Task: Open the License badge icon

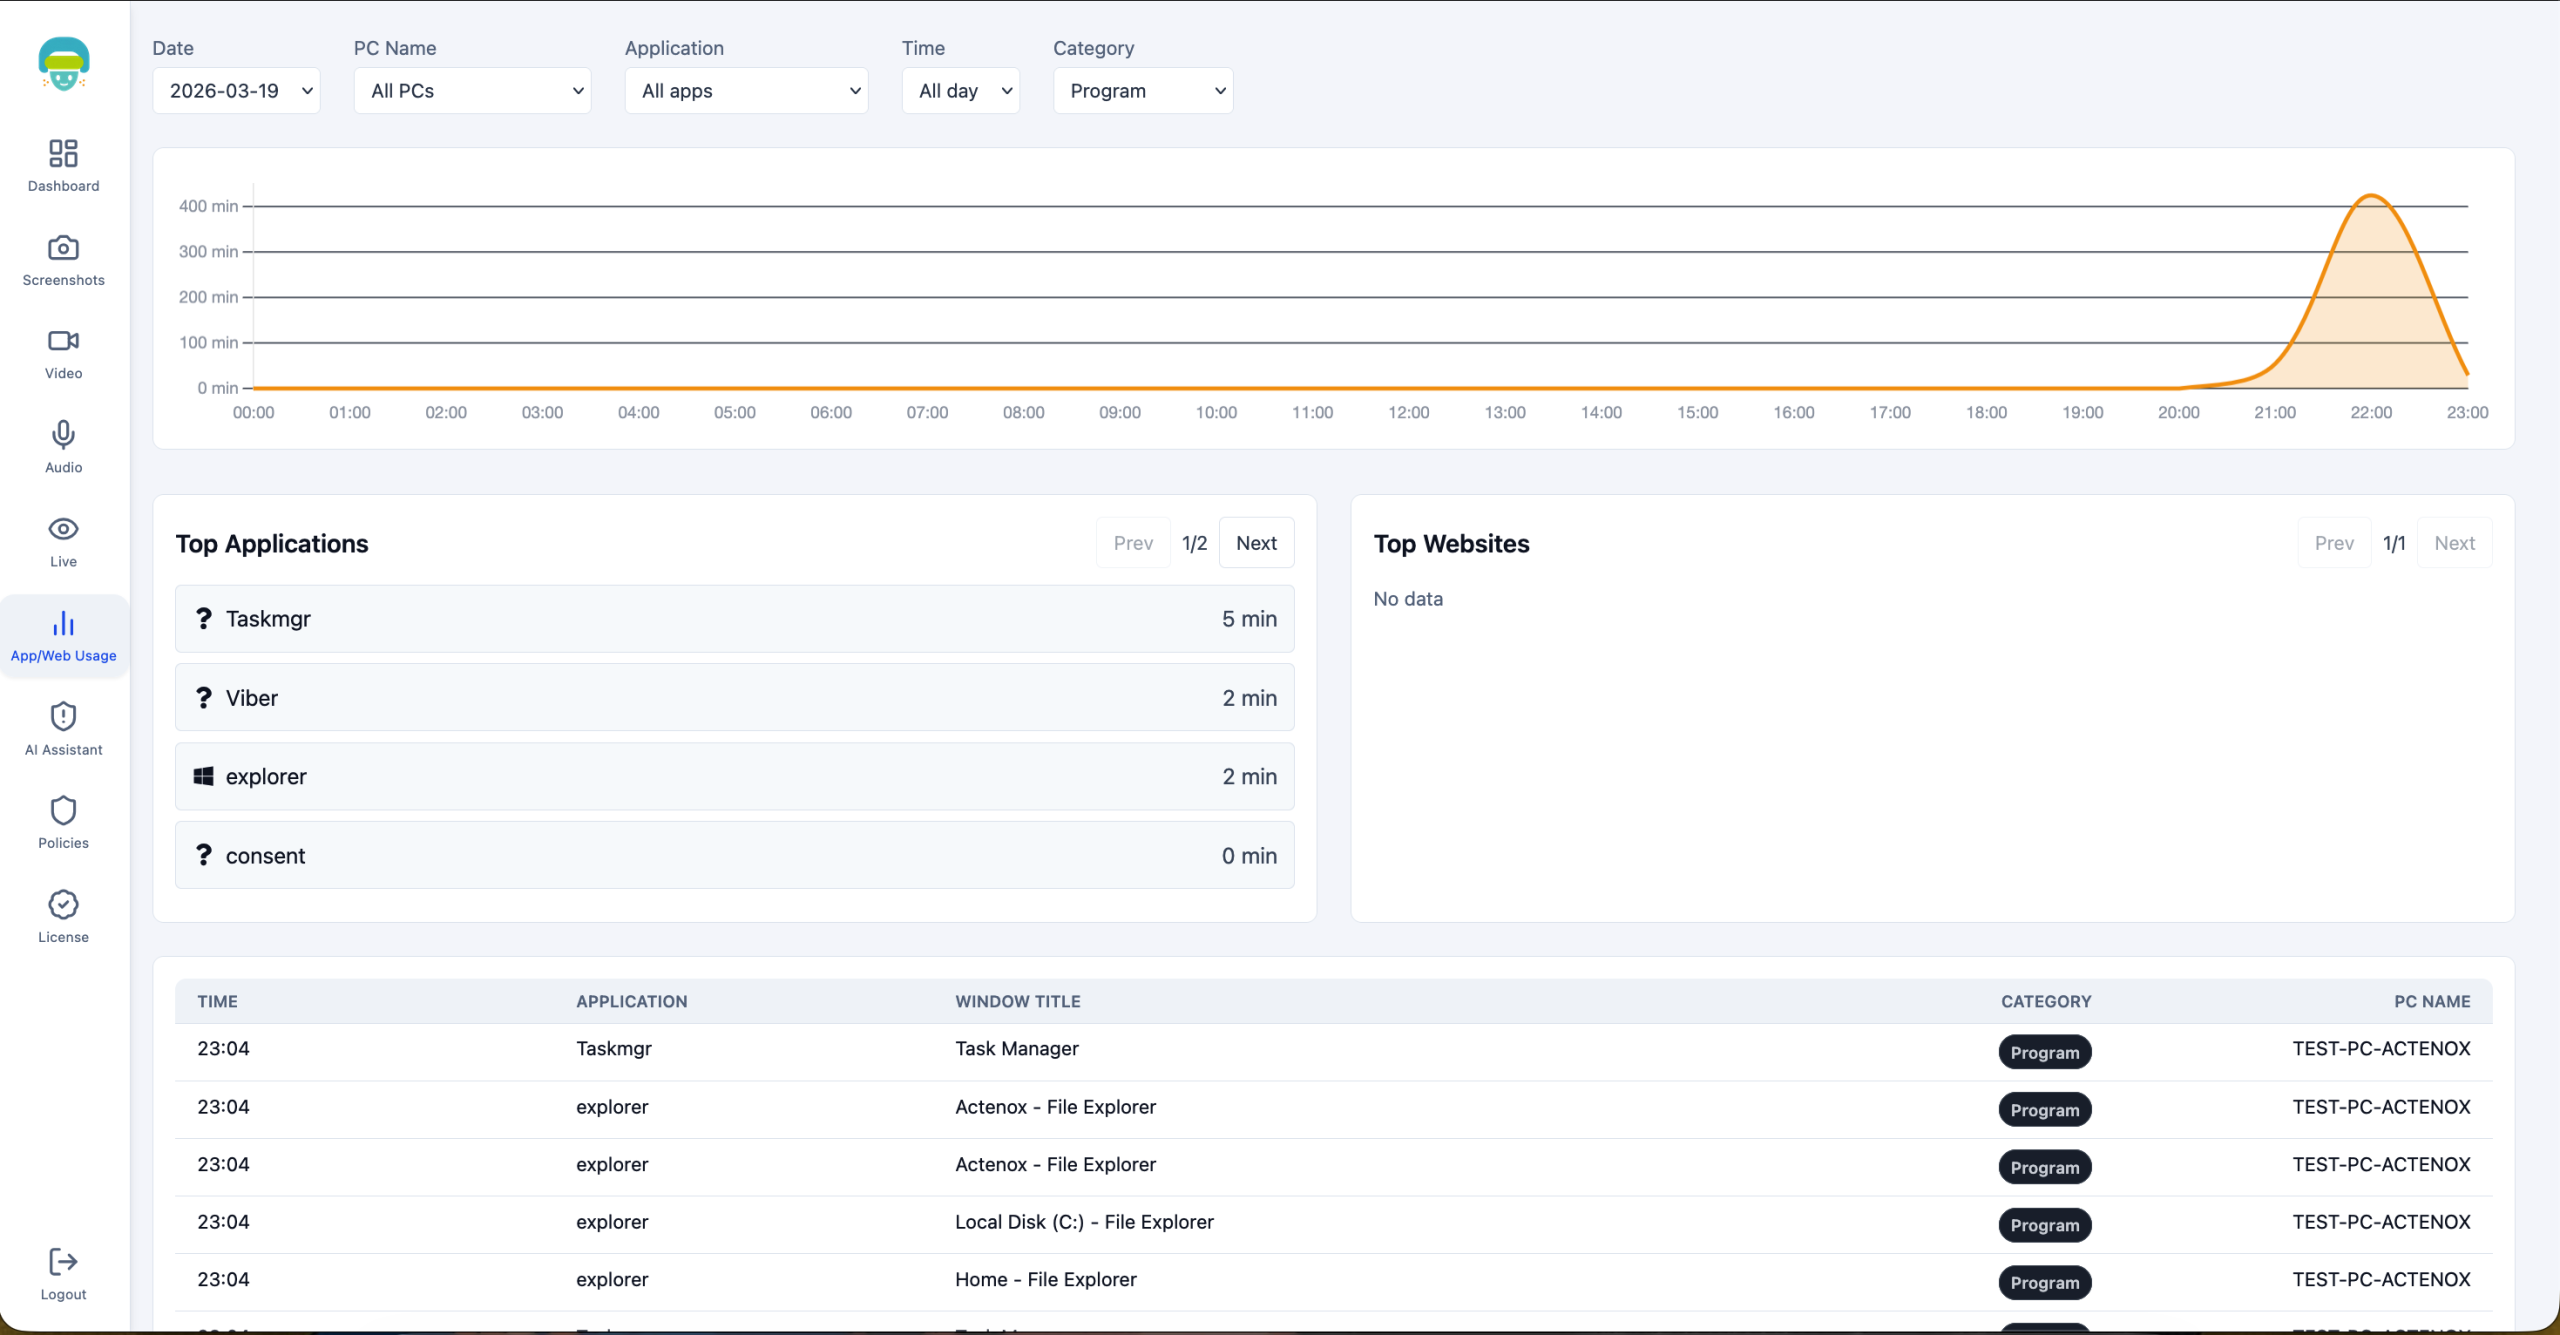Action: point(63,905)
